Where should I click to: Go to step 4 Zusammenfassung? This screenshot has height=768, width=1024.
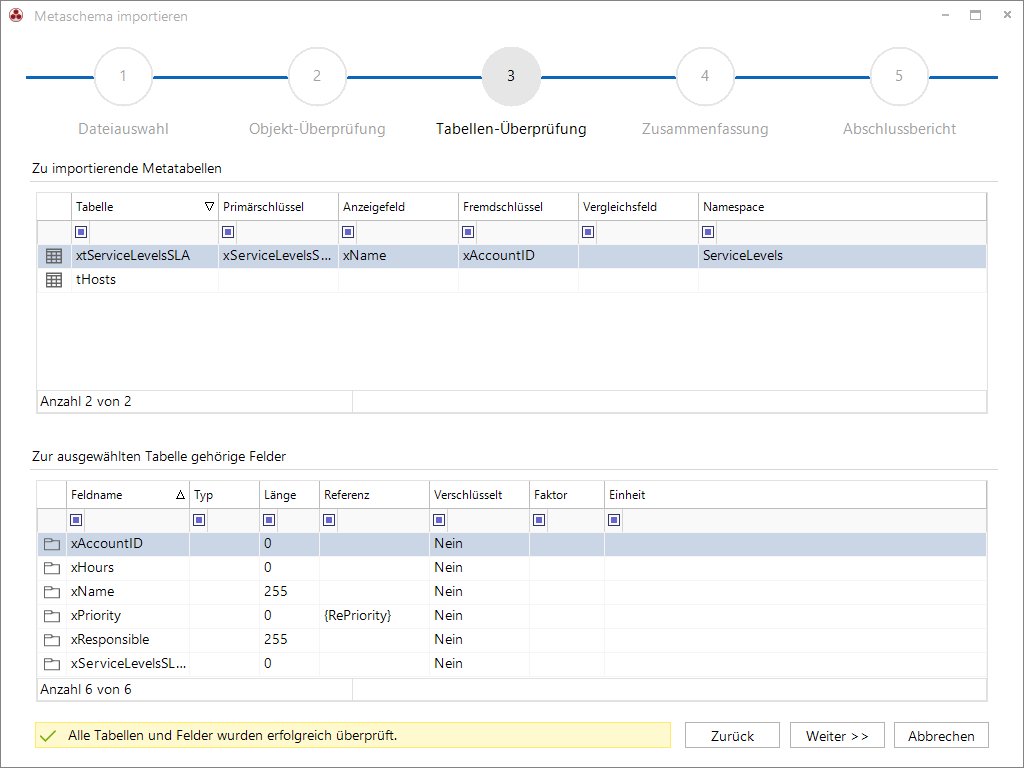[x=705, y=76]
